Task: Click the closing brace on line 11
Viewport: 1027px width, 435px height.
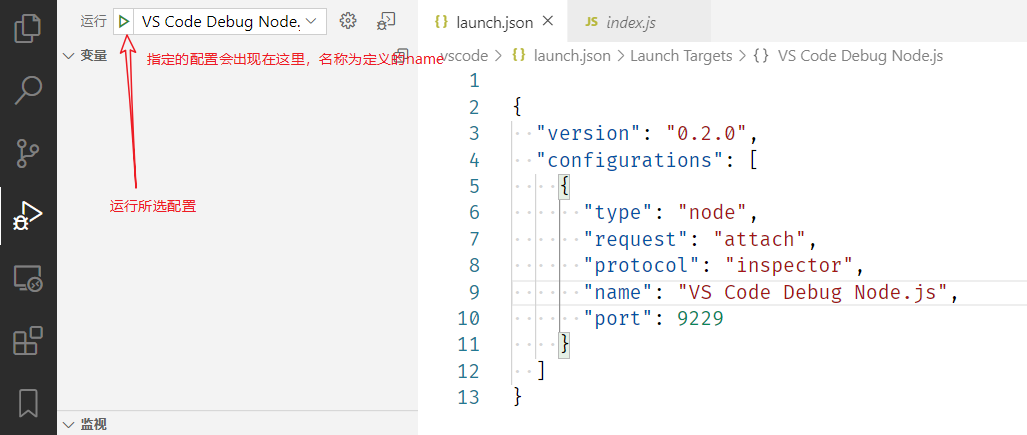Action: pos(564,345)
